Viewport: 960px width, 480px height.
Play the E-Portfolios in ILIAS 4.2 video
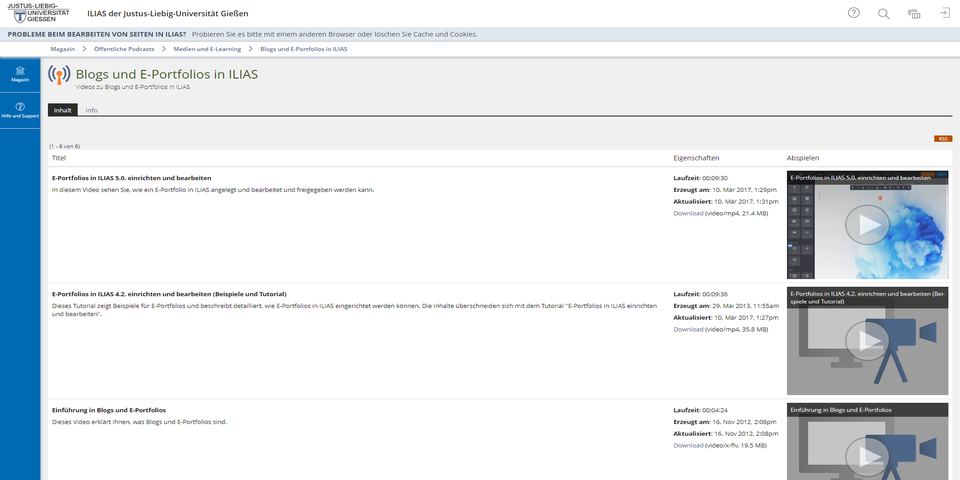(867, 341)
